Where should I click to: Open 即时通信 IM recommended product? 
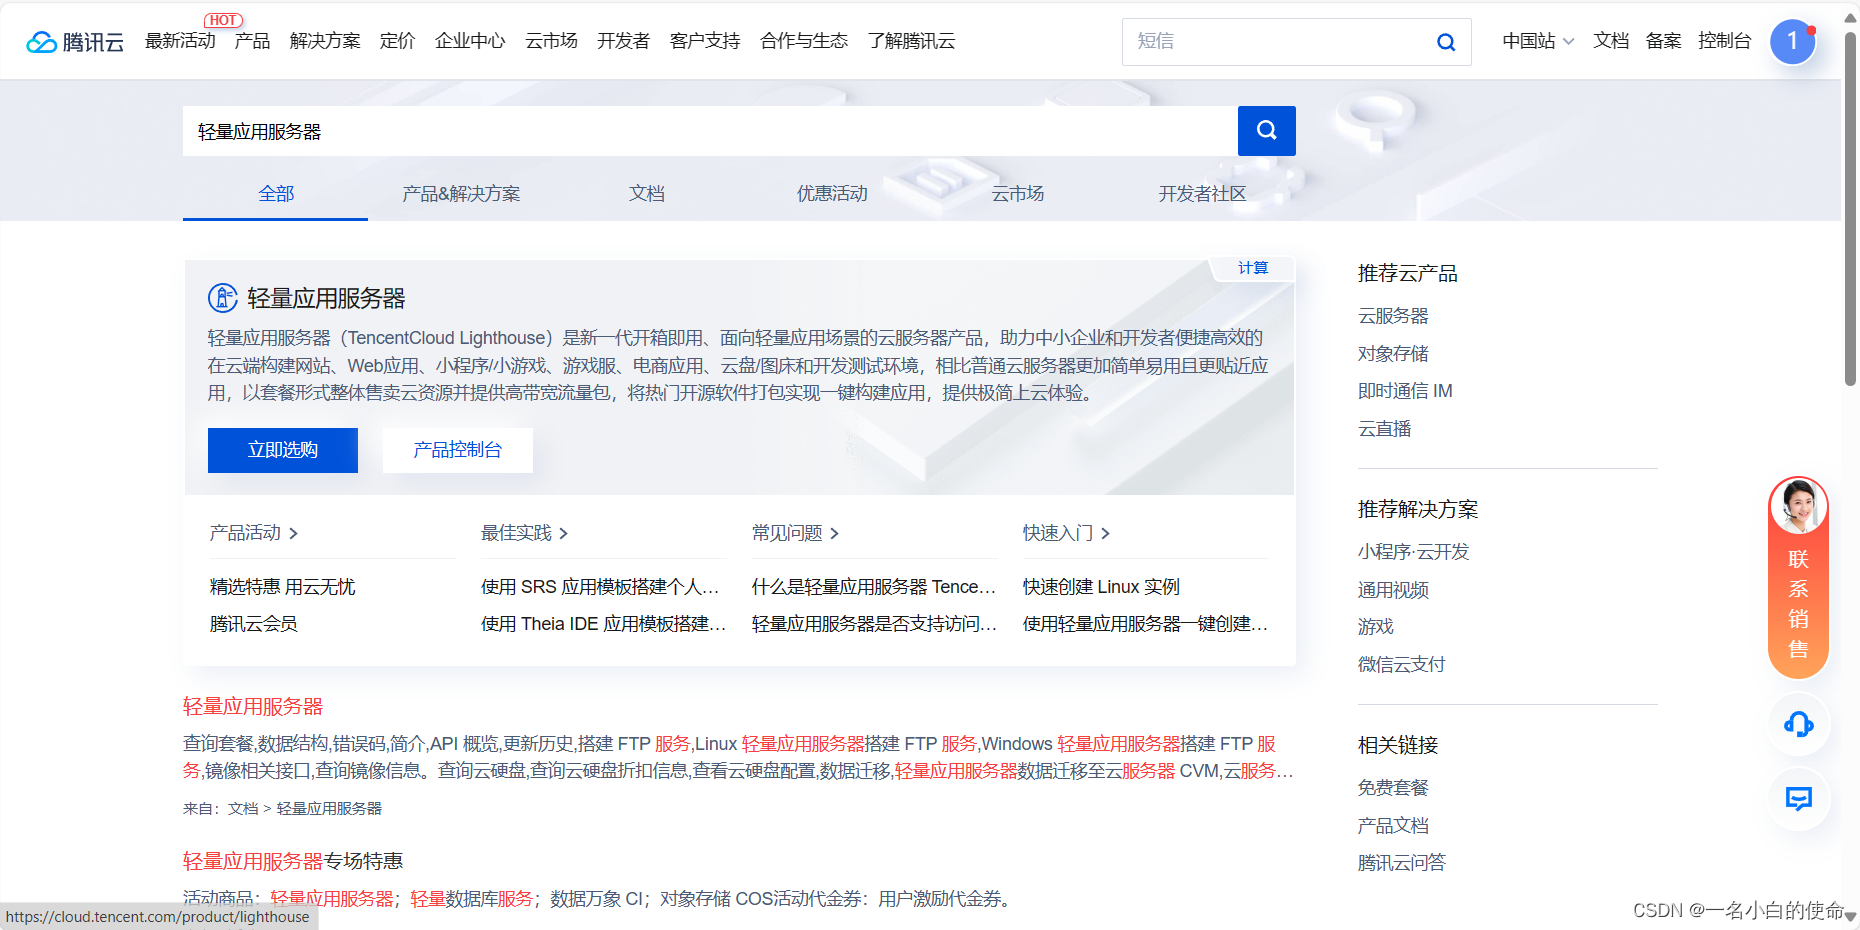[1405, 391]
